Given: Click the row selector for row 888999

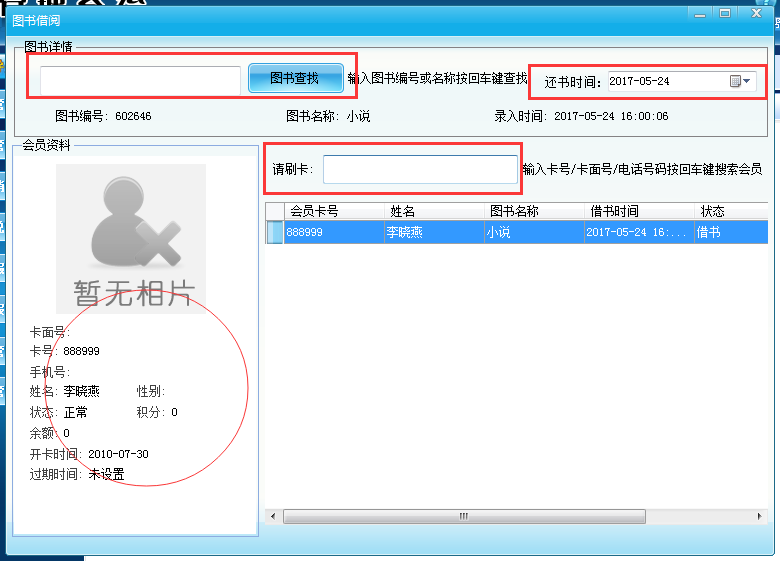Looking at the screenshot, I should click(x=275, y=232).
